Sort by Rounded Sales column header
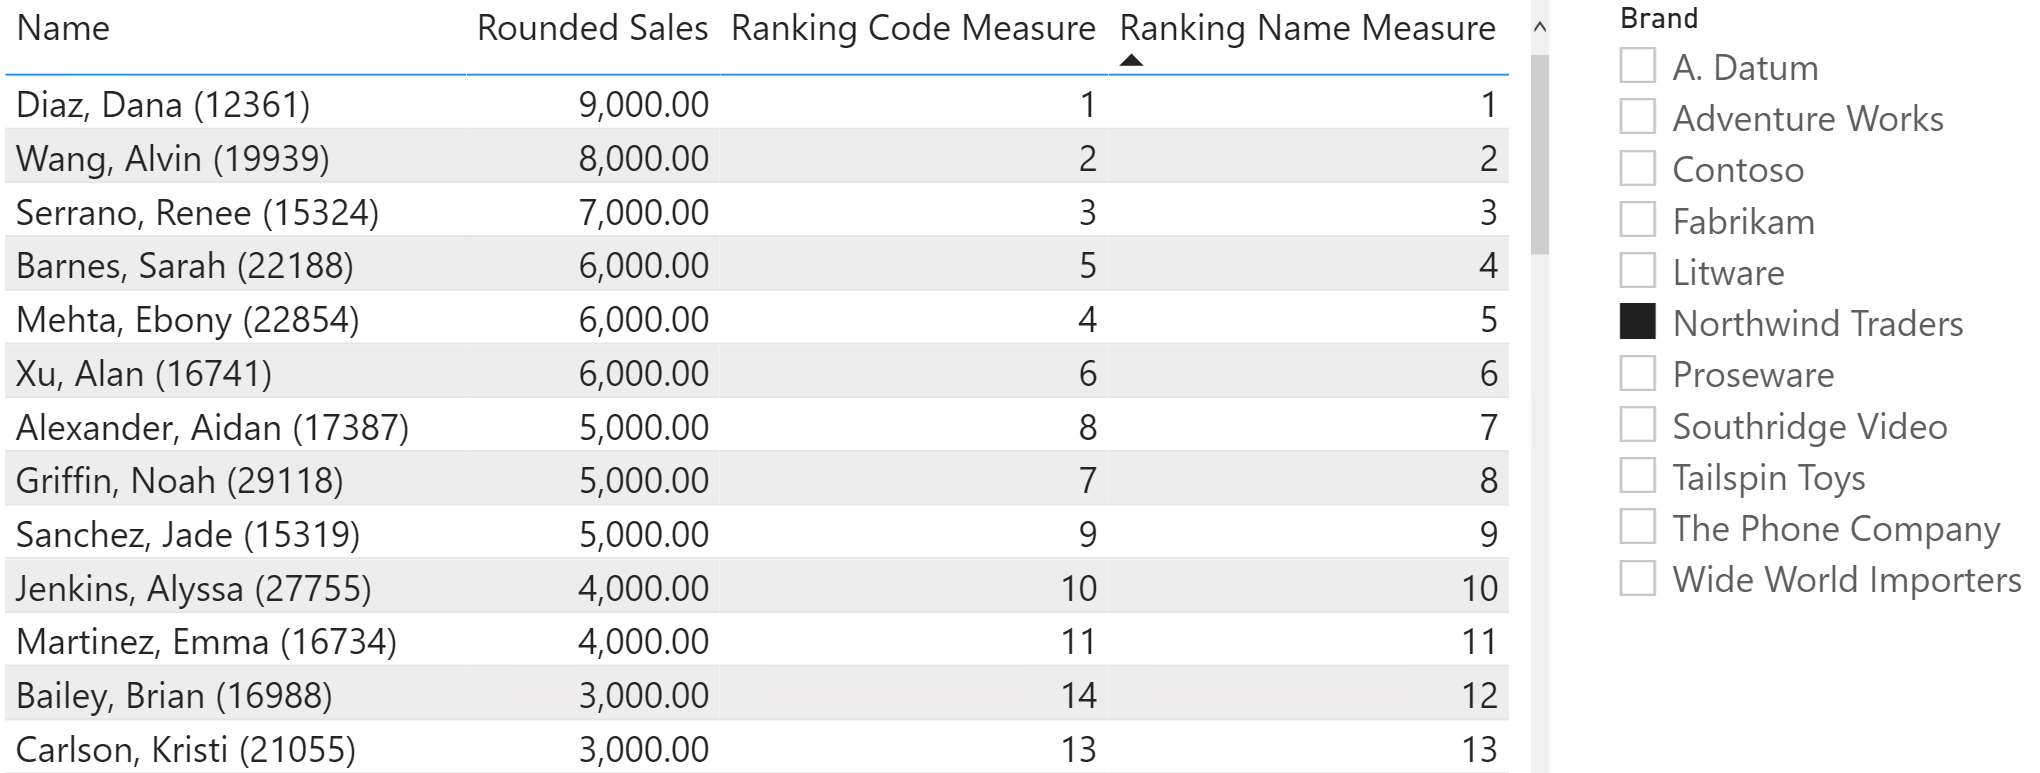 pyautogui.click(x=592, y=28)
